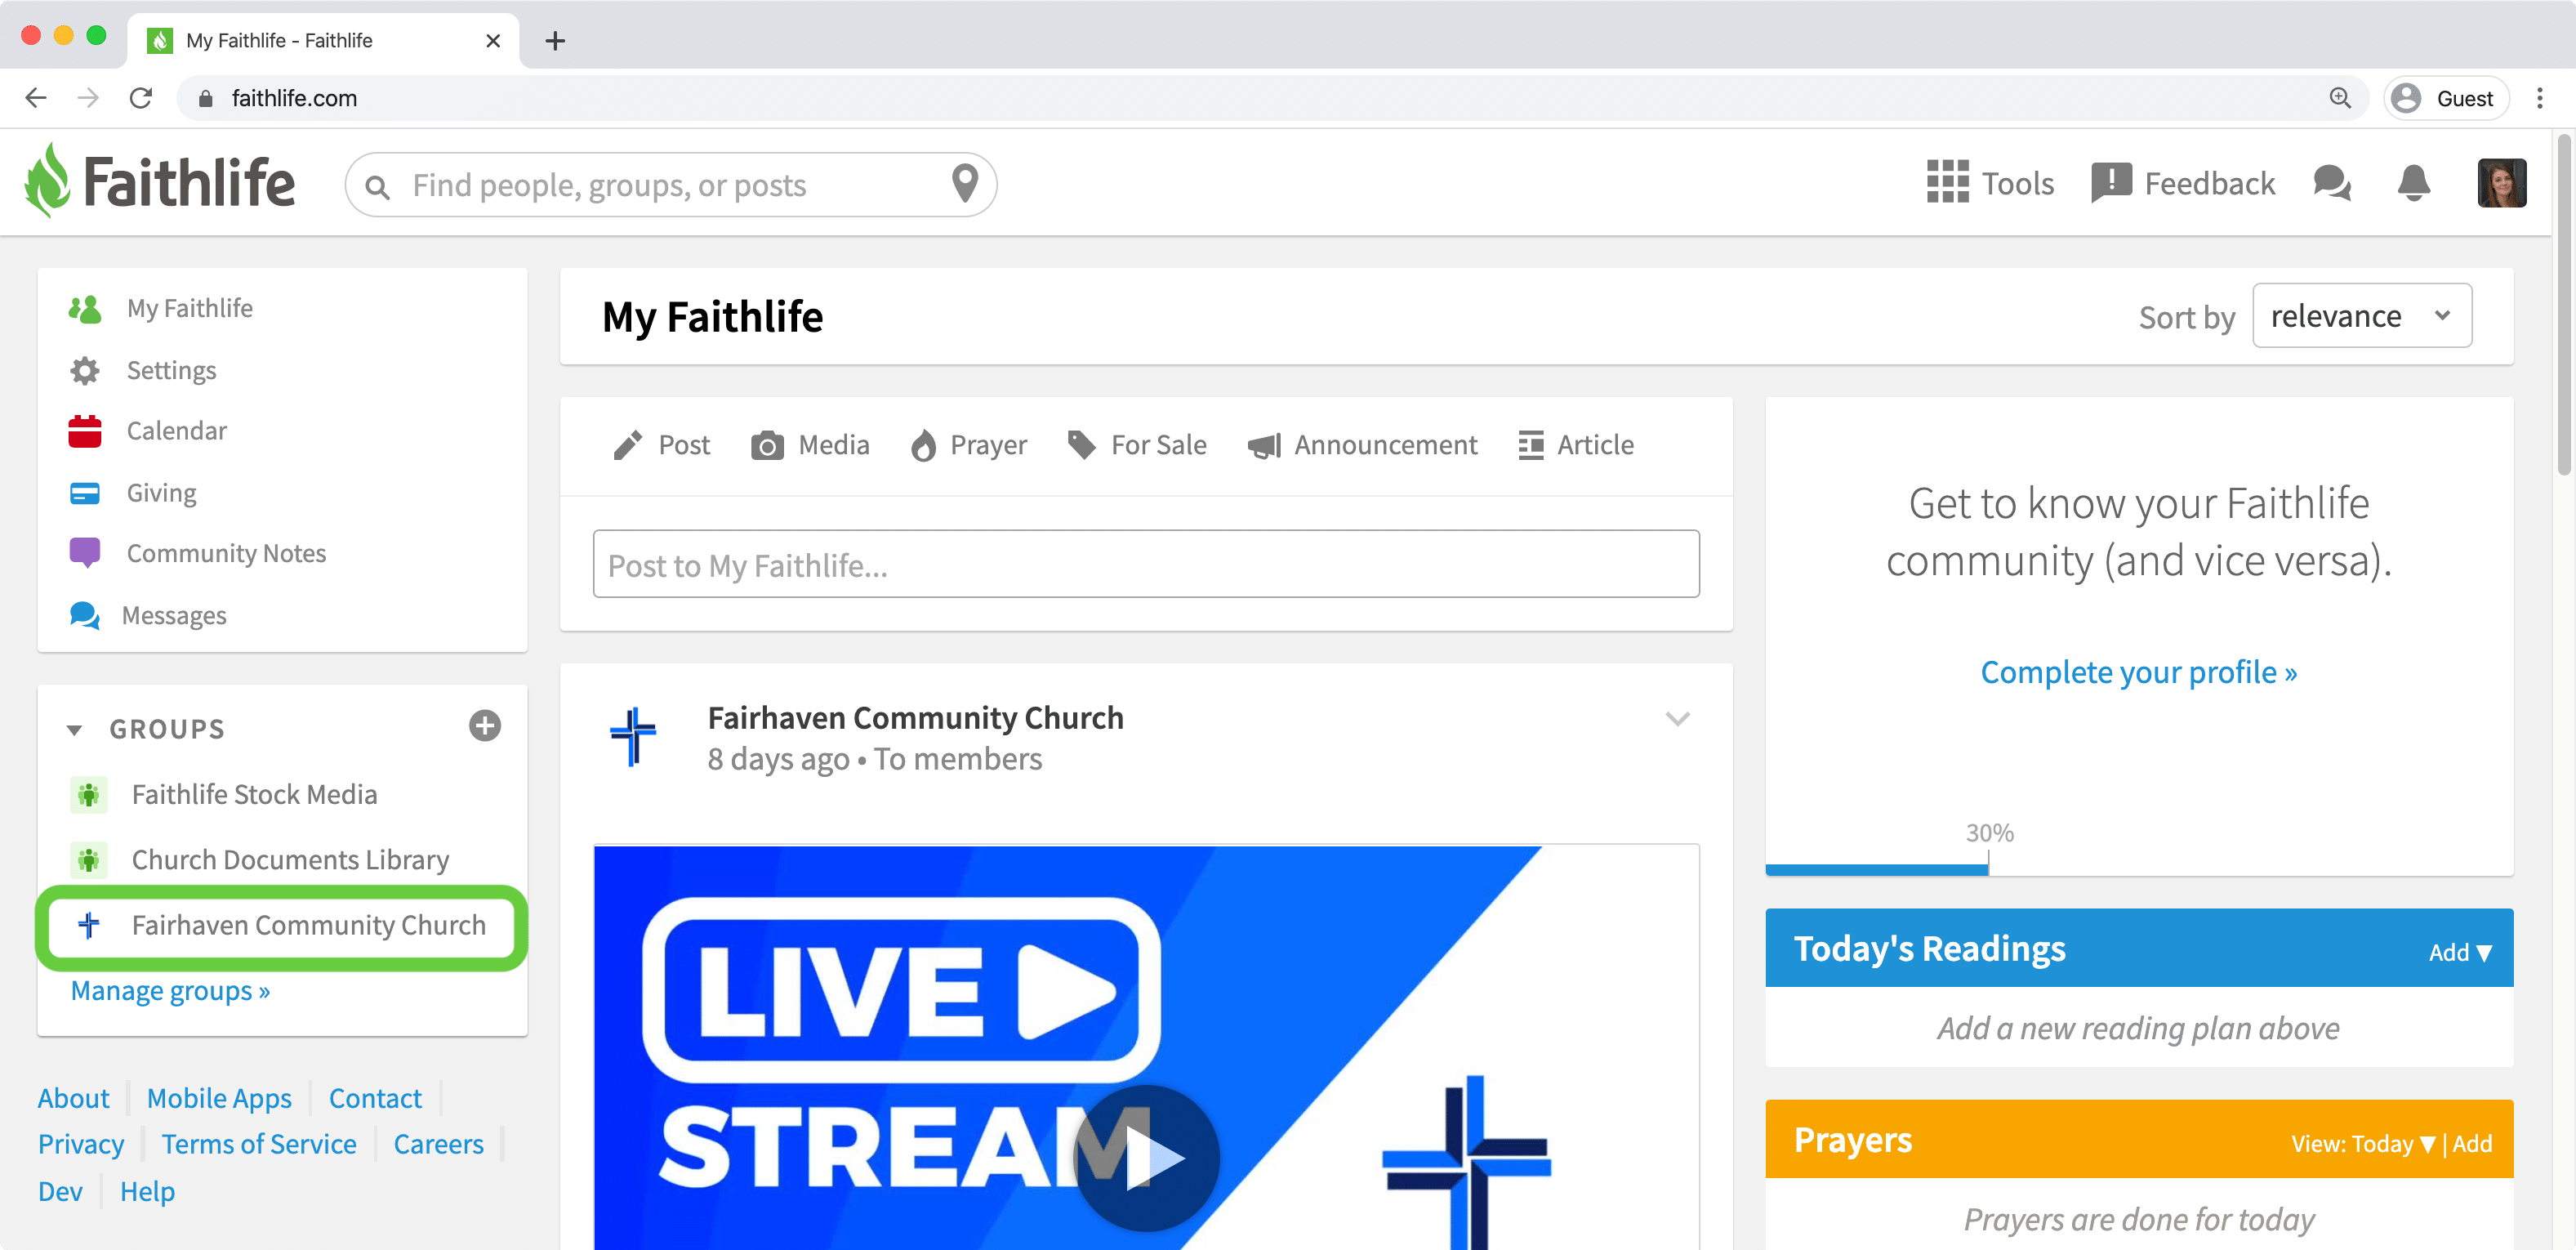The image size is (2576, 1250).
Task: Click the notifications bell icon
Action: point(2413,183)
